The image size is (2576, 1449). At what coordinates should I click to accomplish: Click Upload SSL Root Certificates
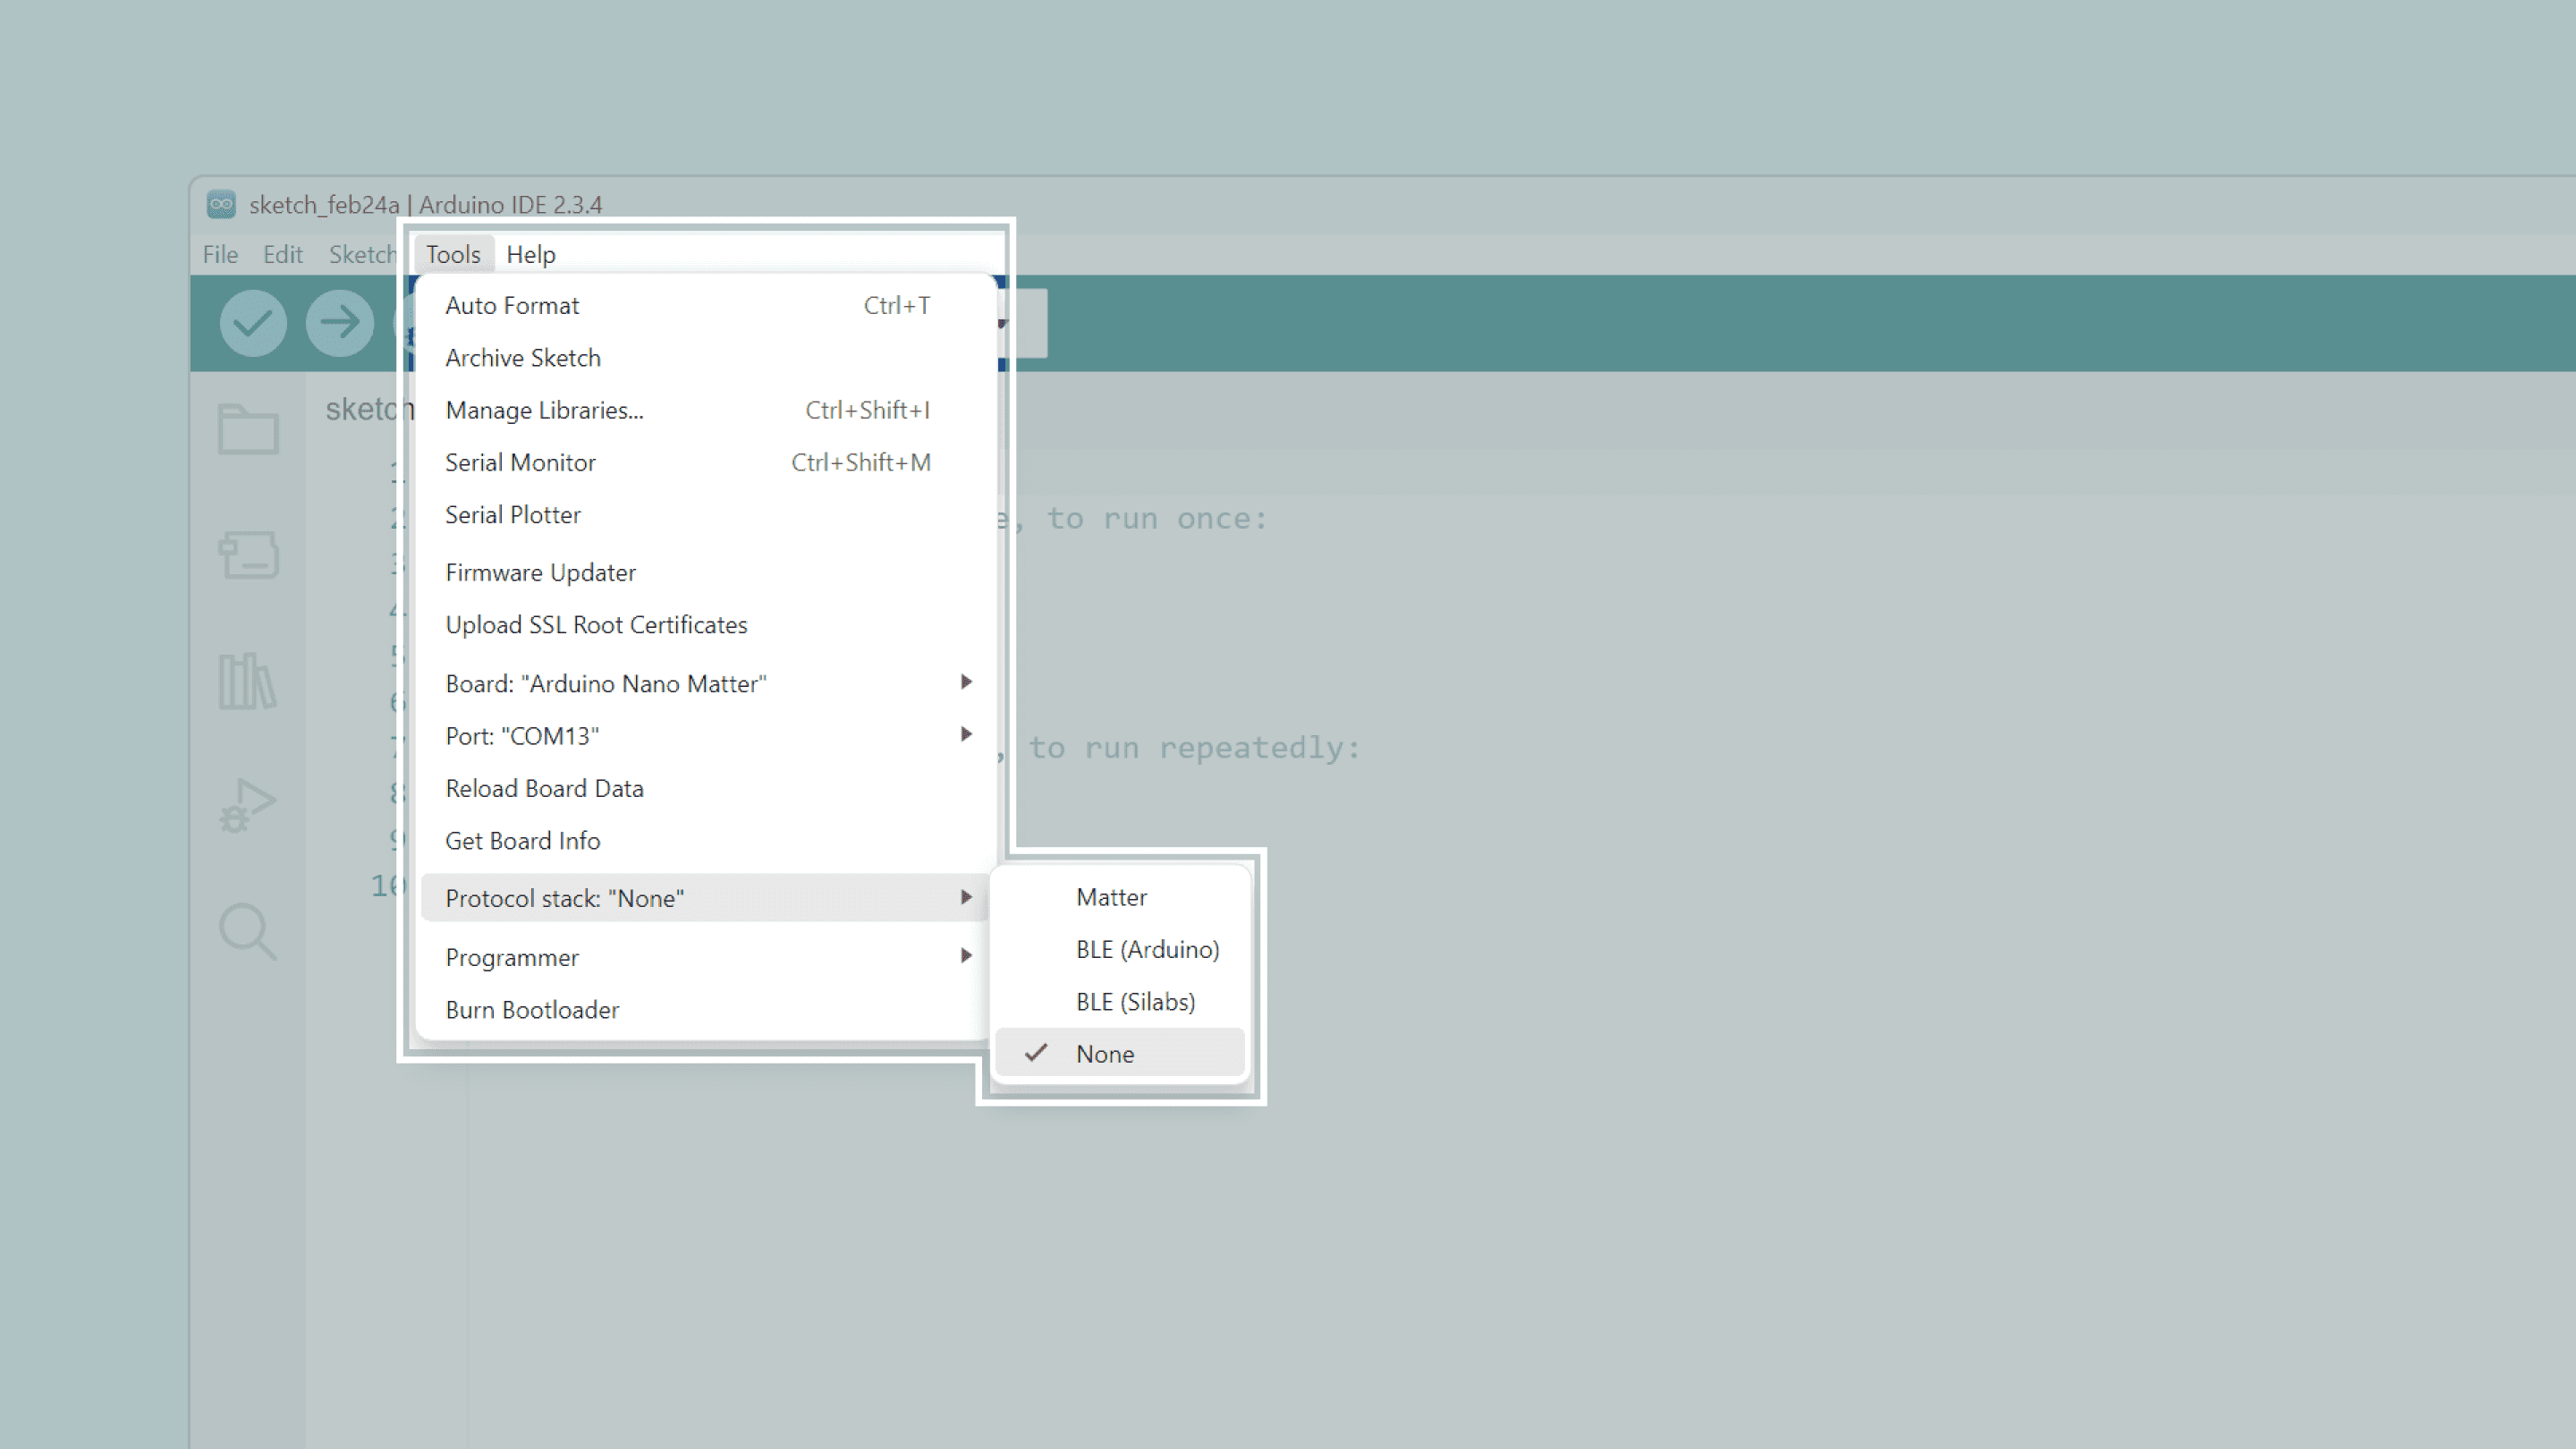tap(596, 624)
